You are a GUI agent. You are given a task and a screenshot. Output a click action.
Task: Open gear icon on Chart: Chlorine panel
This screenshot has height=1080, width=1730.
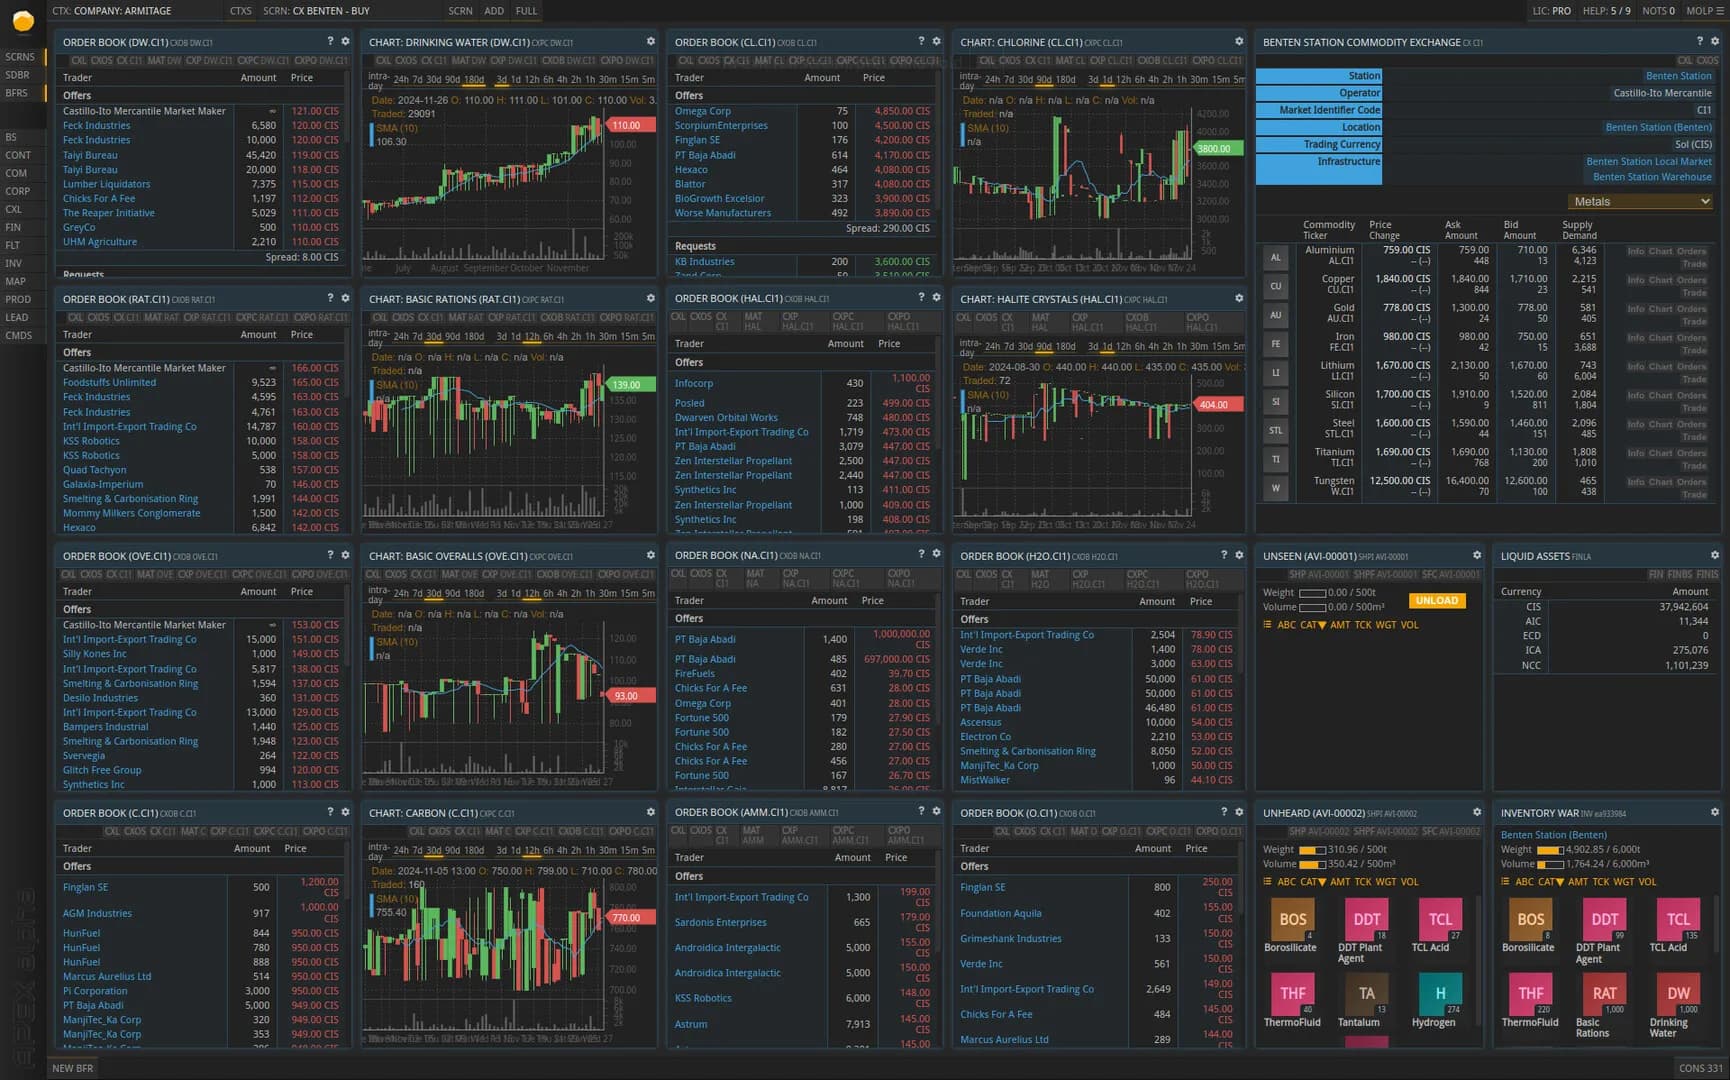[x=1238, y=41]
